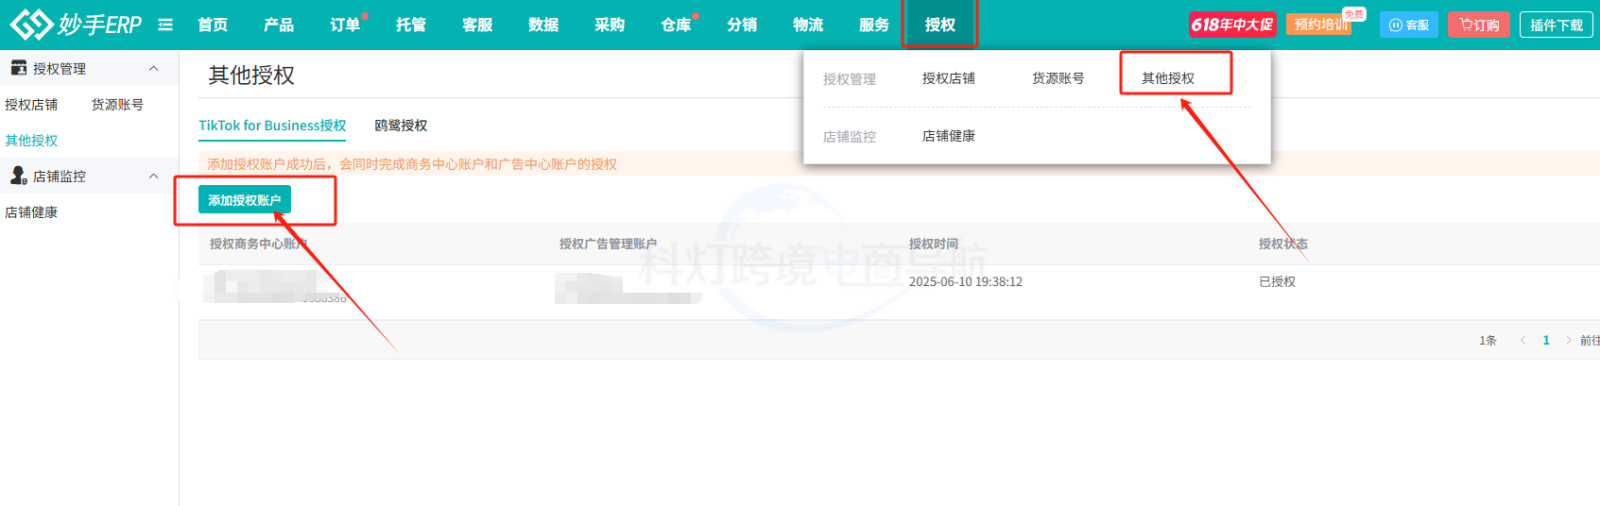The image size is (1600, 506).
Task: Click the 预约培训 button
Action: 1321,25
